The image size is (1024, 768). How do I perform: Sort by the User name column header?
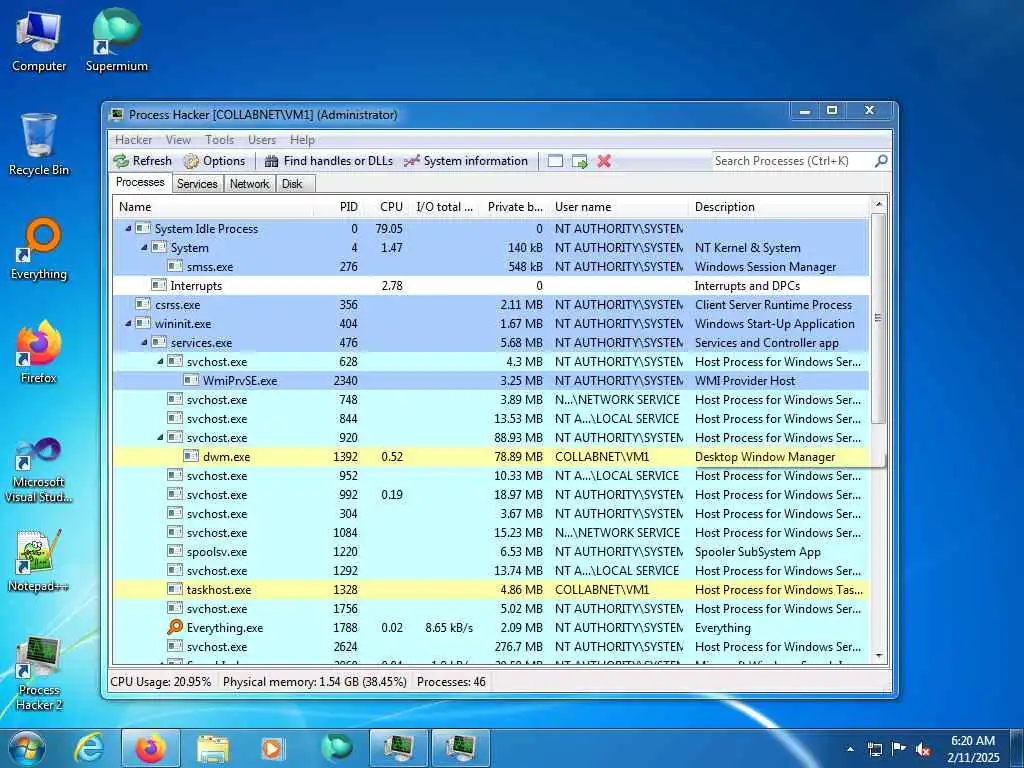[618, 207]
